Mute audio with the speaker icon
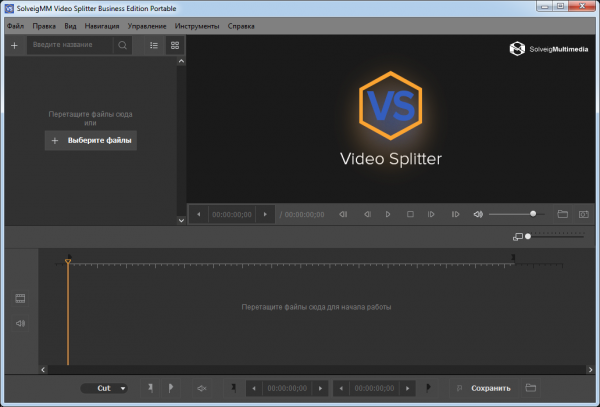Screen dimensions: 600x407 click(x=478, y=214)
